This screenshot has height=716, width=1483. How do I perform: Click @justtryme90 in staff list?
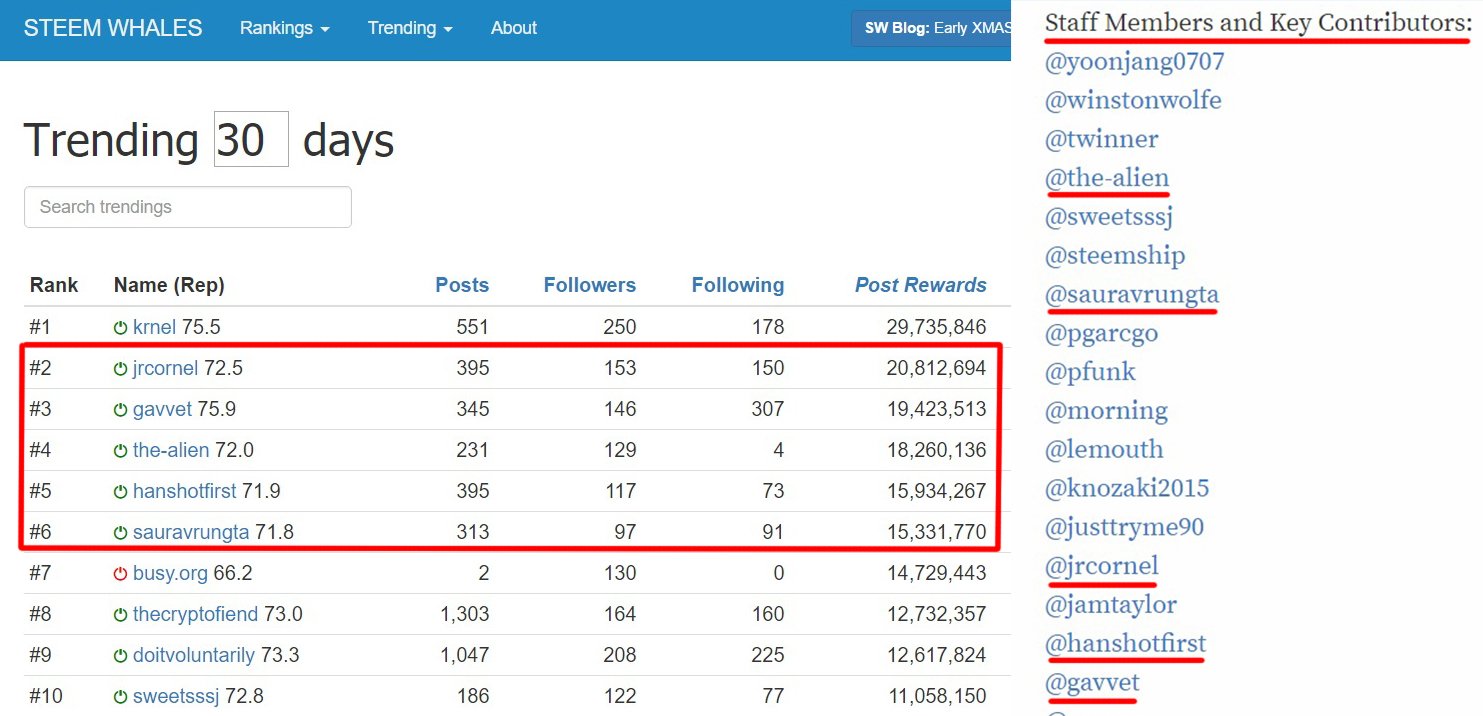[1124, 528]
